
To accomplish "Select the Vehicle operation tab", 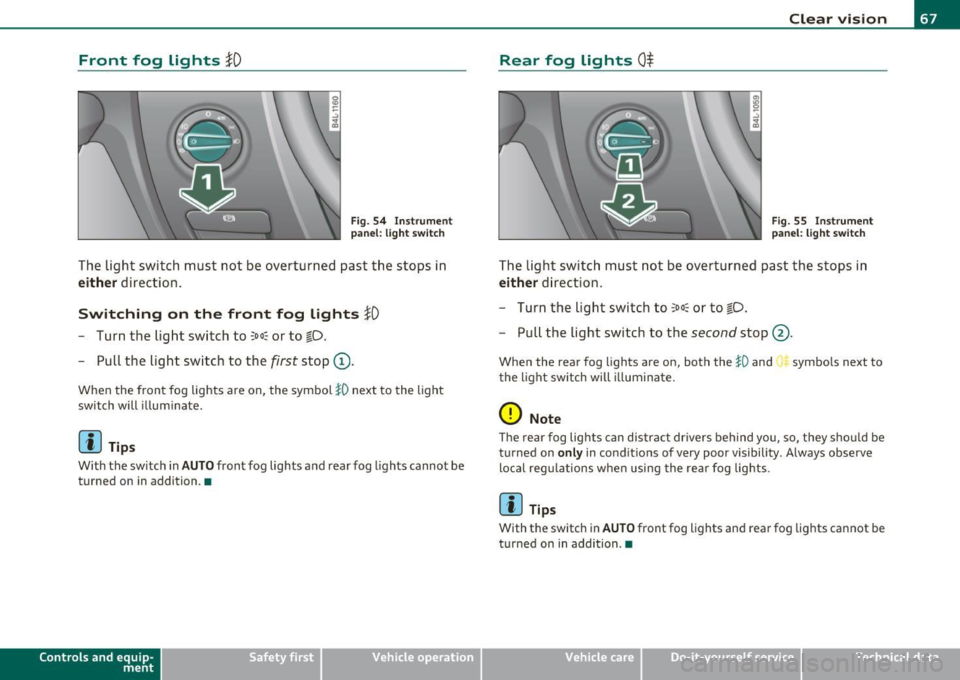I will tap(402, 663).
